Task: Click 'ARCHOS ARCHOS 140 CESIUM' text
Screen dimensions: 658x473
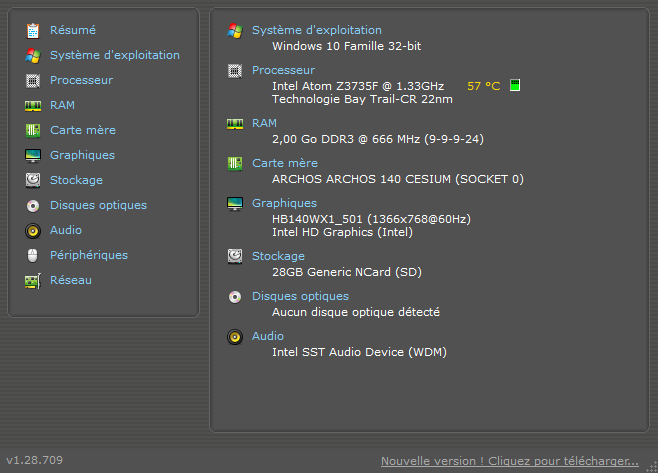Action: 361,179
